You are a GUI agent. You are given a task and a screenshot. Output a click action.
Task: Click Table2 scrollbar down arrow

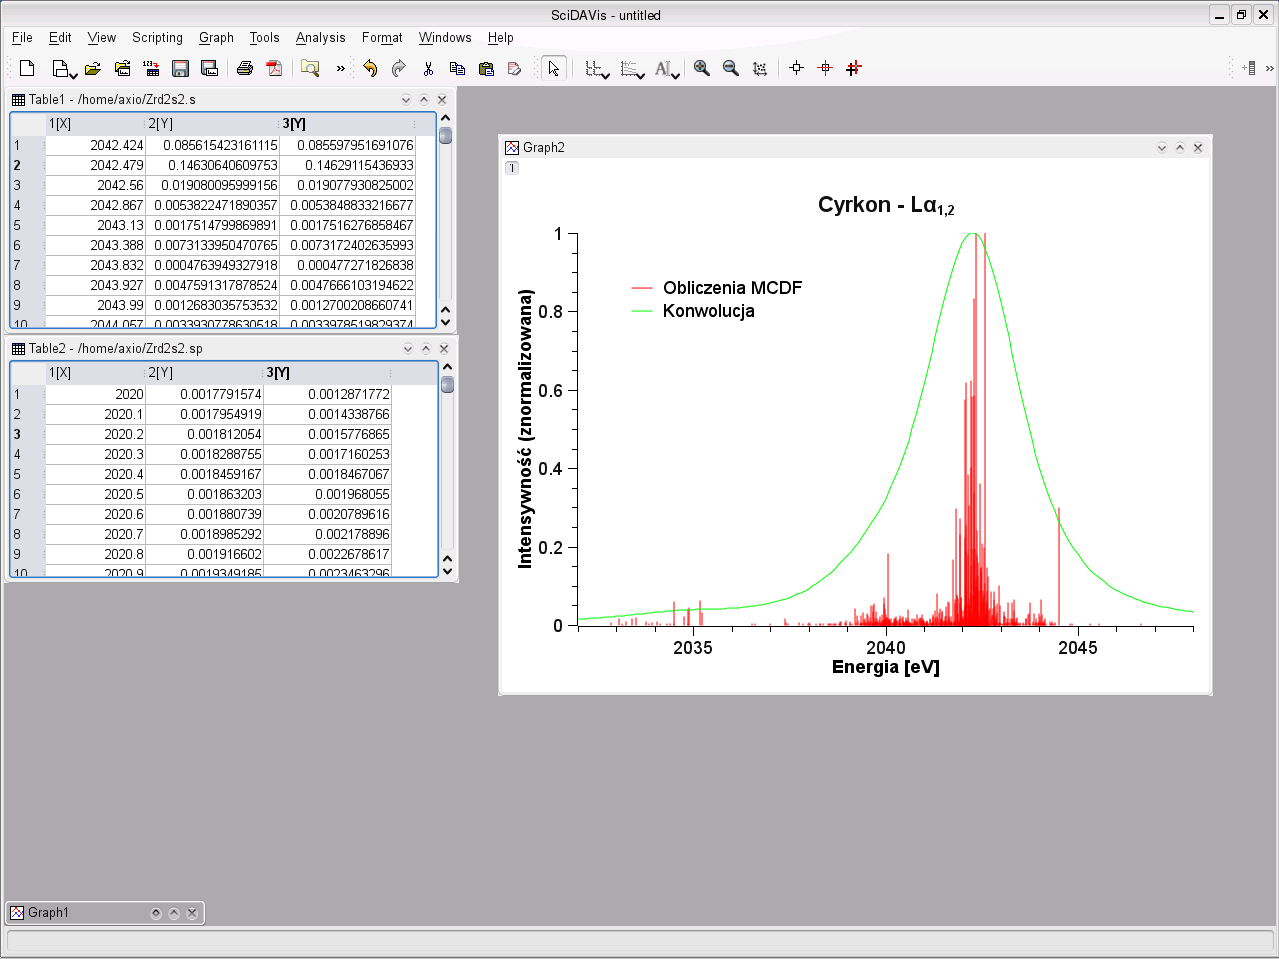[447, 572]
